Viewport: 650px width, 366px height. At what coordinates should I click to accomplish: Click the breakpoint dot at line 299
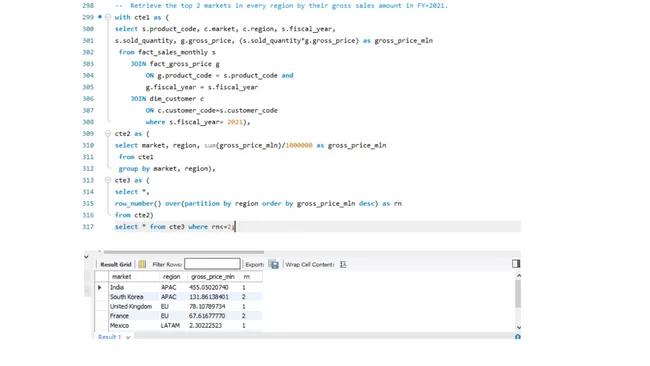tap(99, 17)
